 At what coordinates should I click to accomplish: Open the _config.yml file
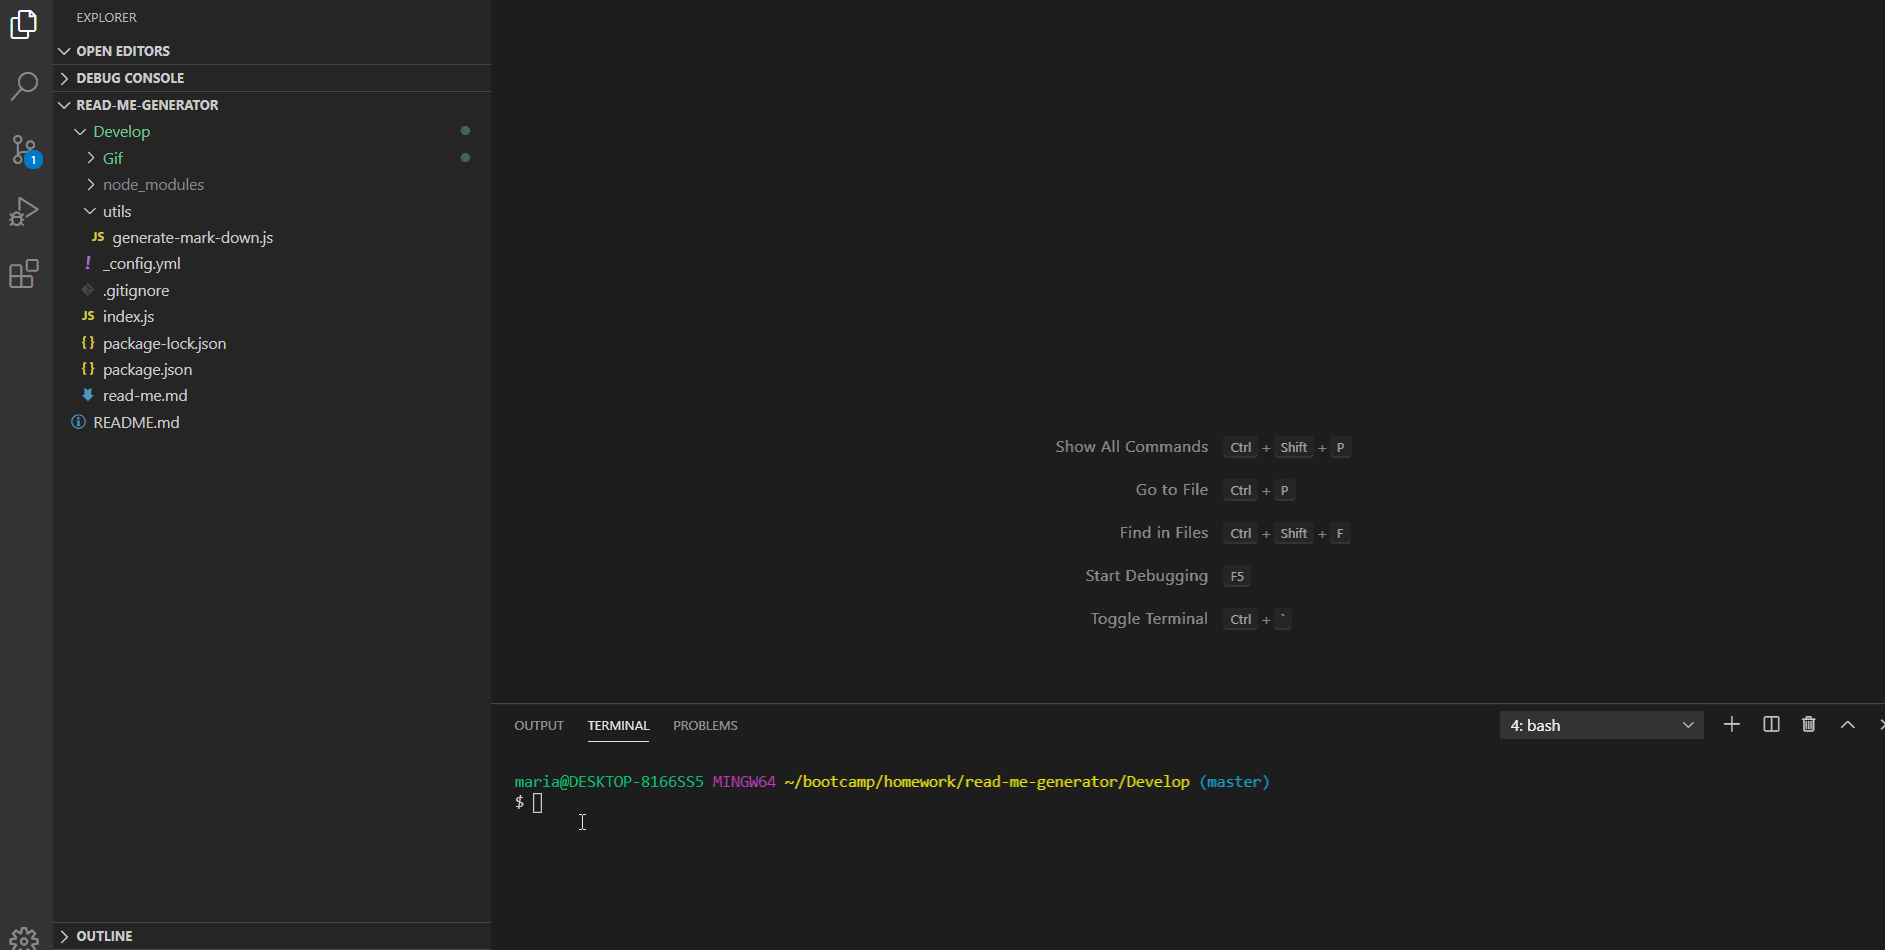coord(272,264)
